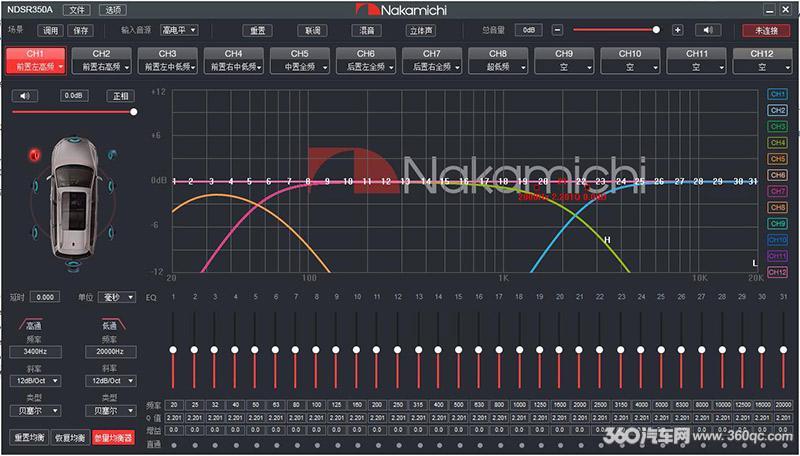
Task: Mute CH1 with the channel speaker icon
Action: pyautogui.click(x=25, y=95)
